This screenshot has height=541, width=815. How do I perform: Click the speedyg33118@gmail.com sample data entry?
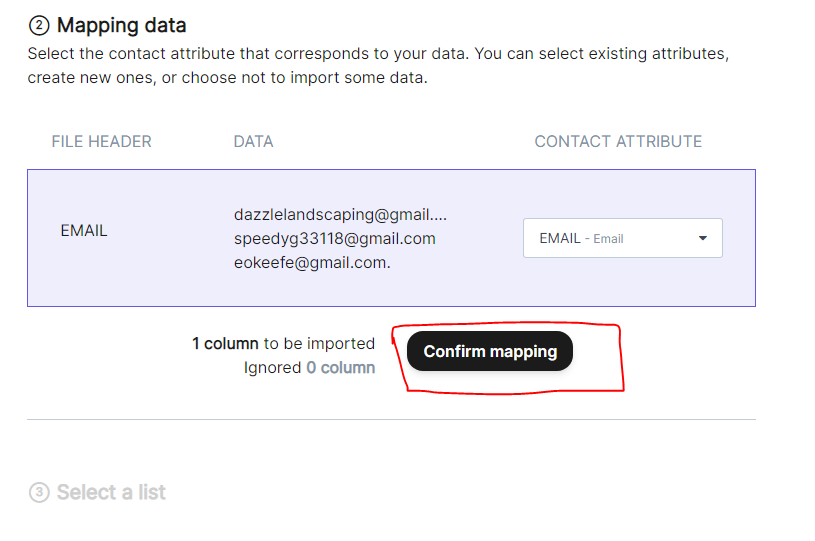[x=334, y=238]
